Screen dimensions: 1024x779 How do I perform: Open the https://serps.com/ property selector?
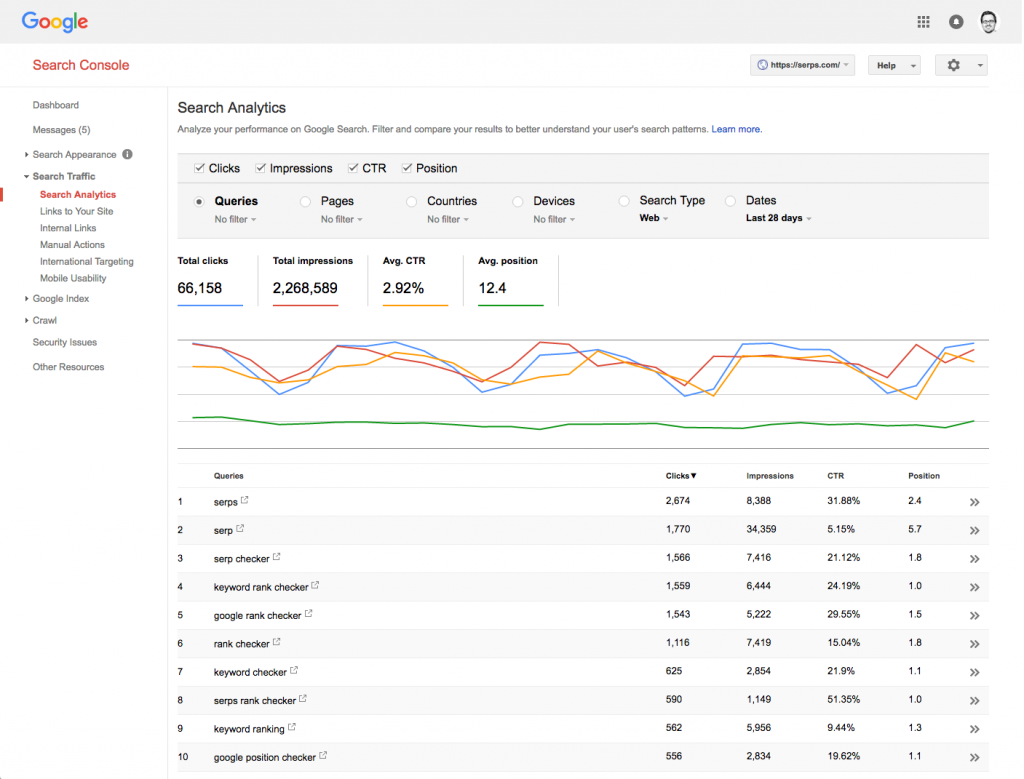coord(802,64)
